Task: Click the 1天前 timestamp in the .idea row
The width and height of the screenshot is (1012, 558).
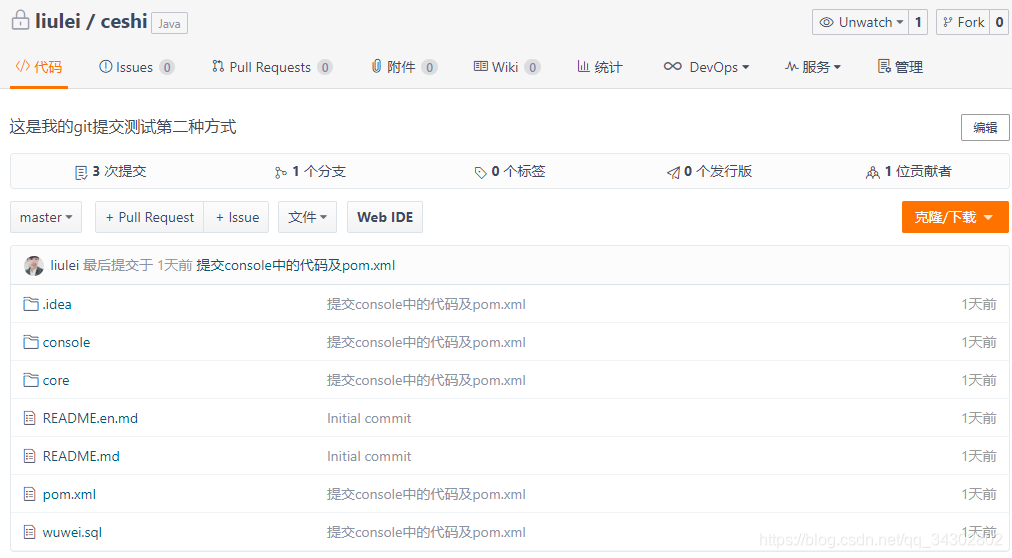Action: click(x=979, y=304)
